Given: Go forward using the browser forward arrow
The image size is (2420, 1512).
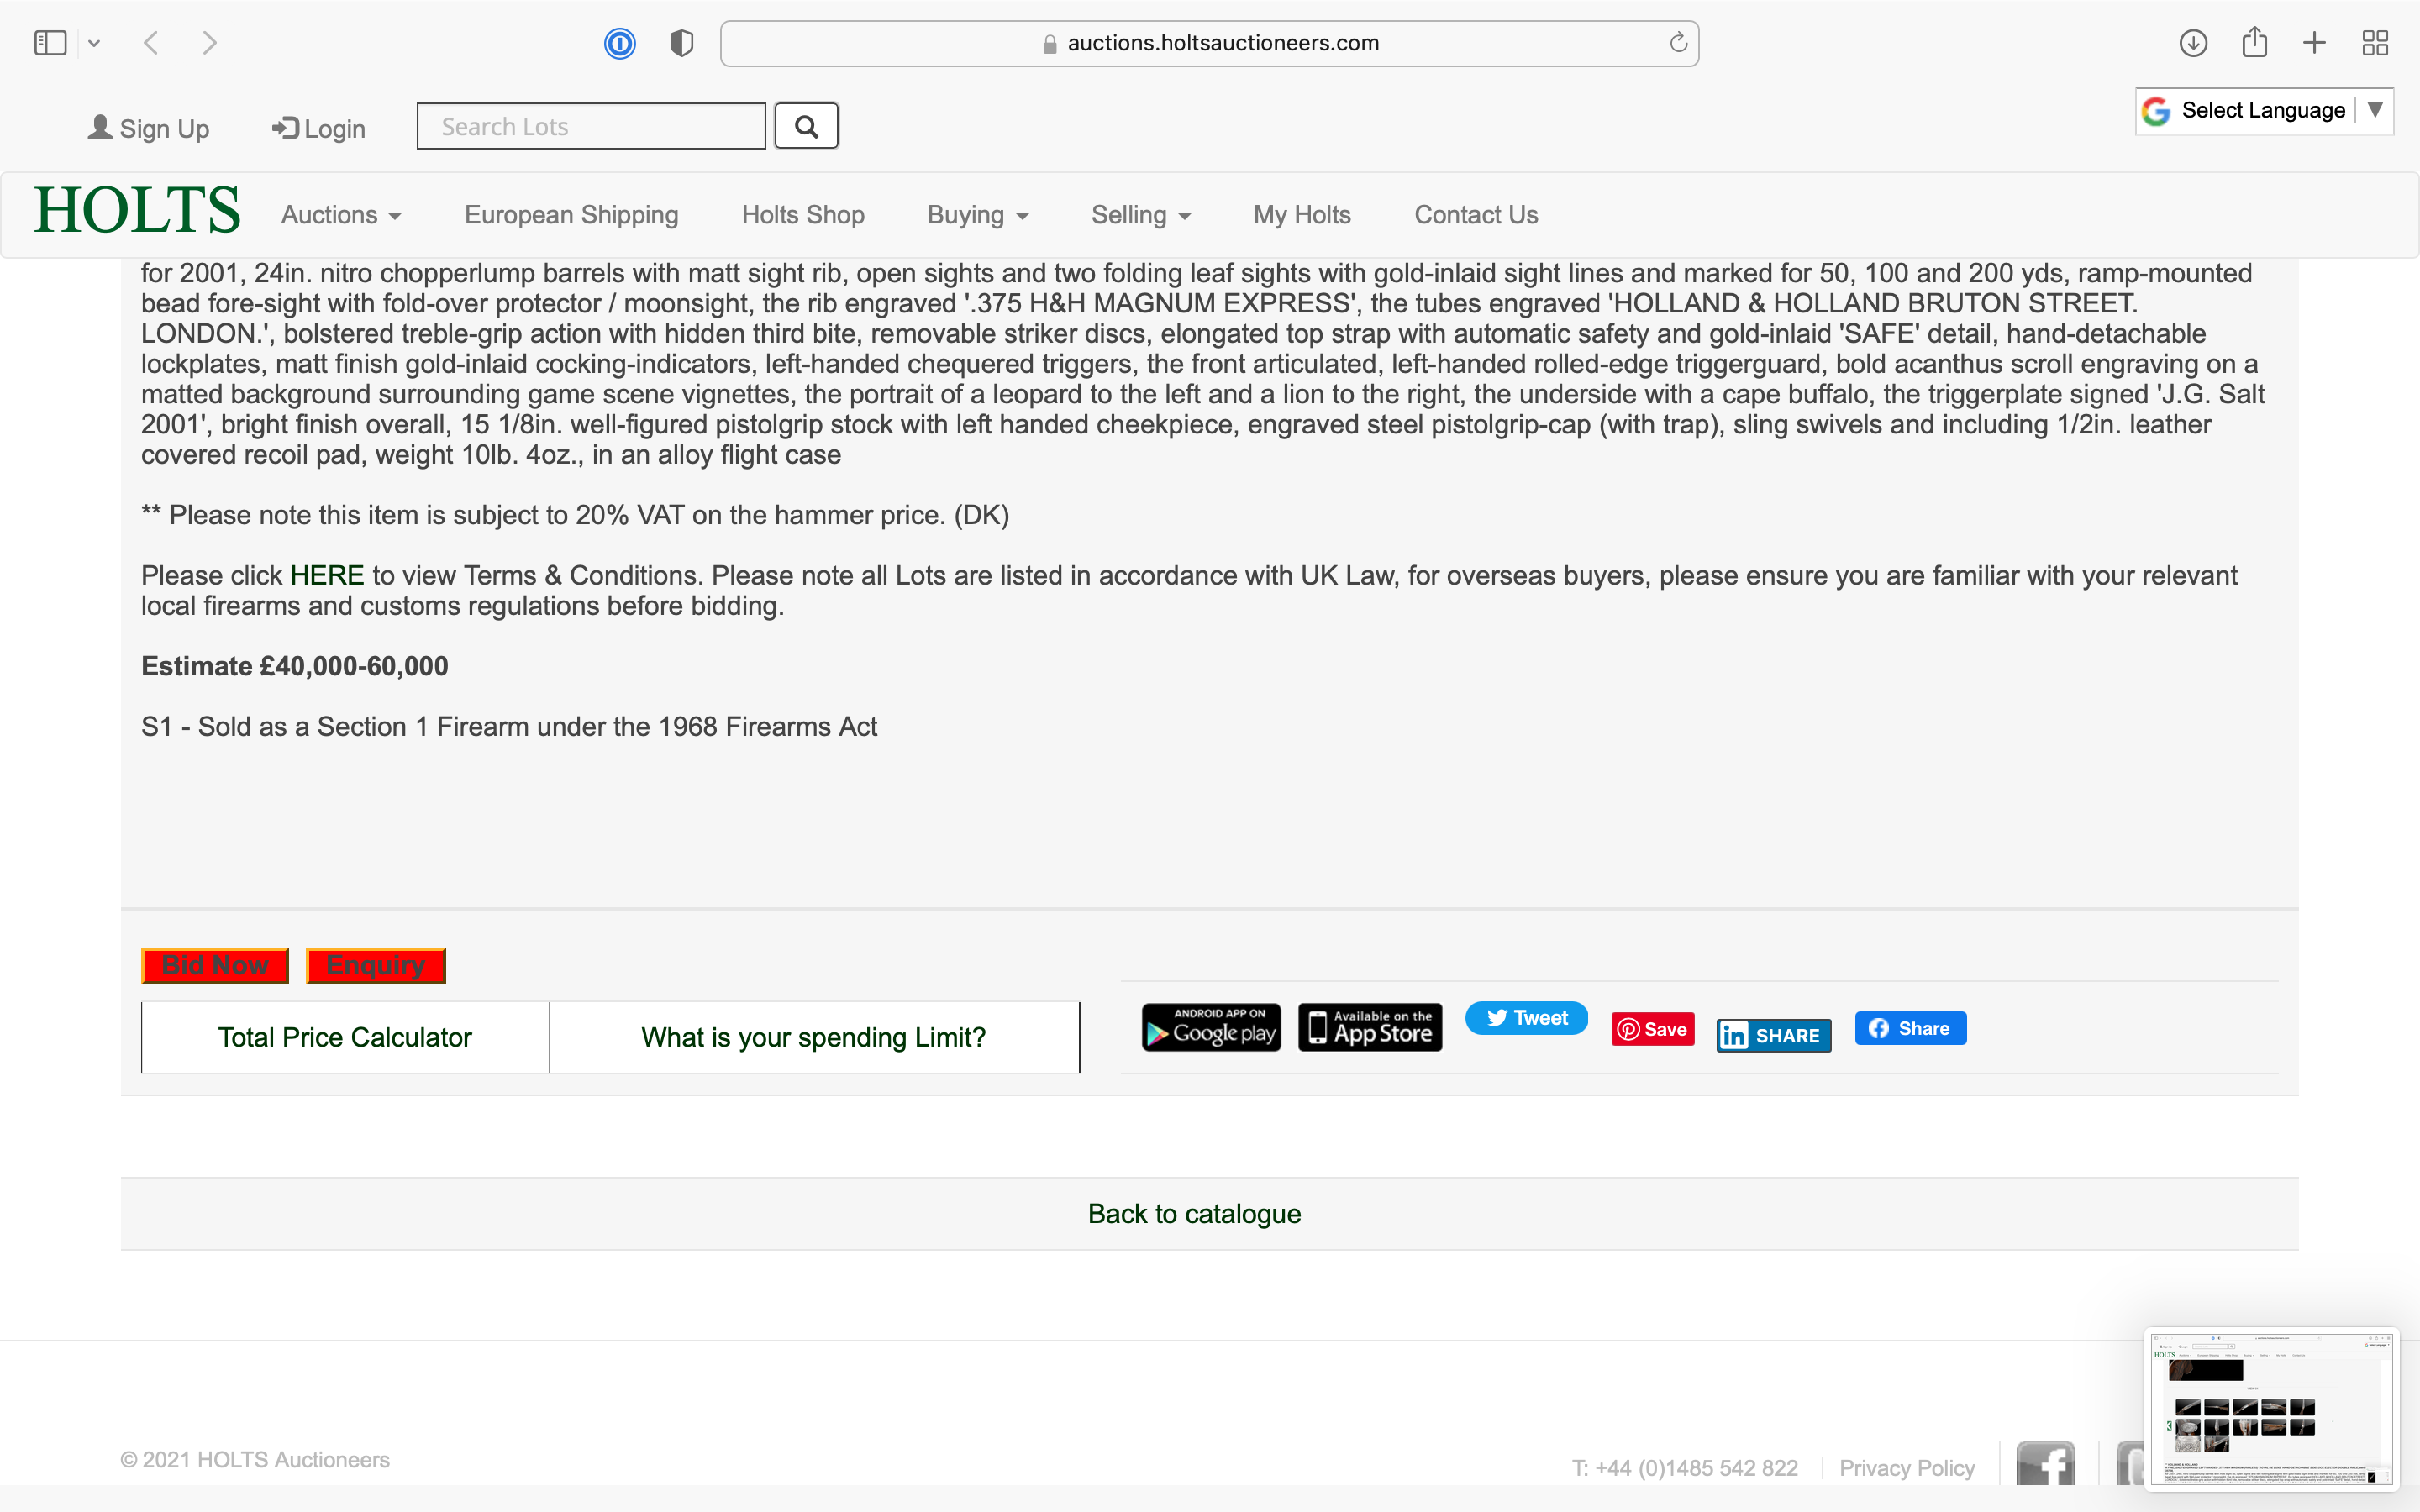Looking at the screenshot, I should 209,43.
